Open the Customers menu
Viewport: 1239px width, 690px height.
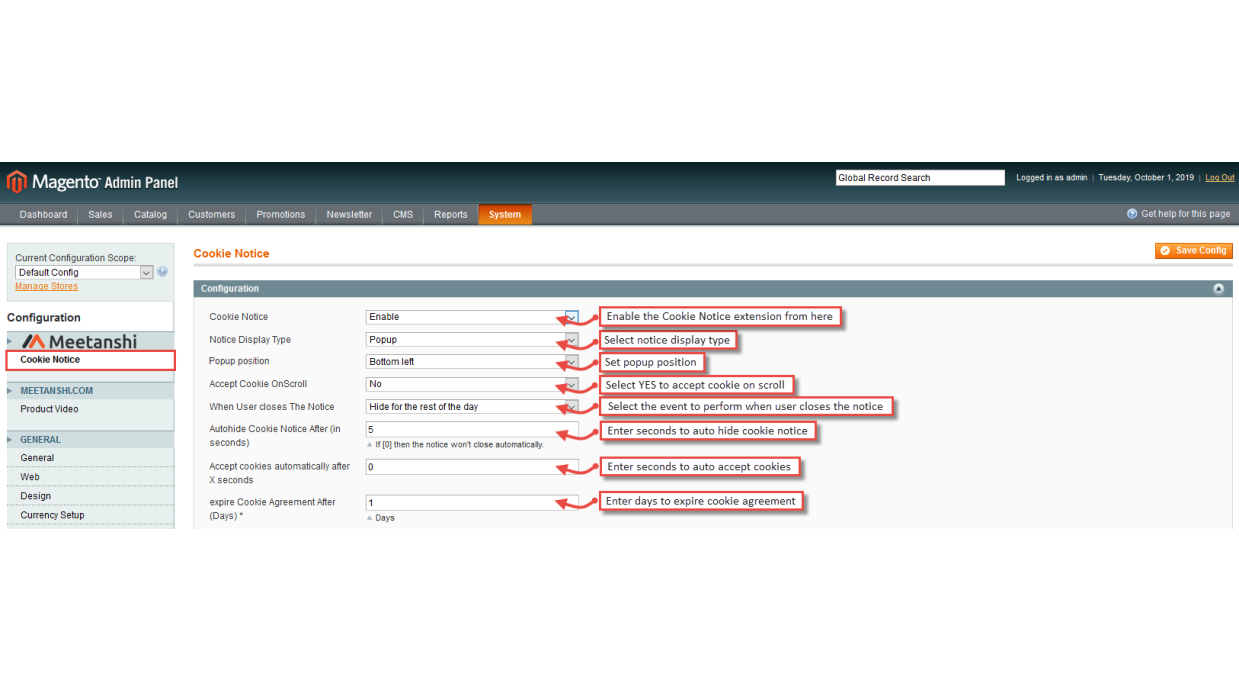click(x=211, y=215)
